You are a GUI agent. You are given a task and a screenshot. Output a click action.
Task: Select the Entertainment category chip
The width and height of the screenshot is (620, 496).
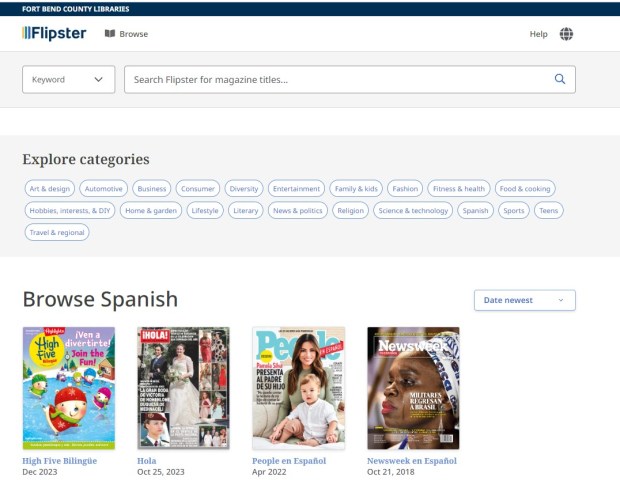[296, 188]
